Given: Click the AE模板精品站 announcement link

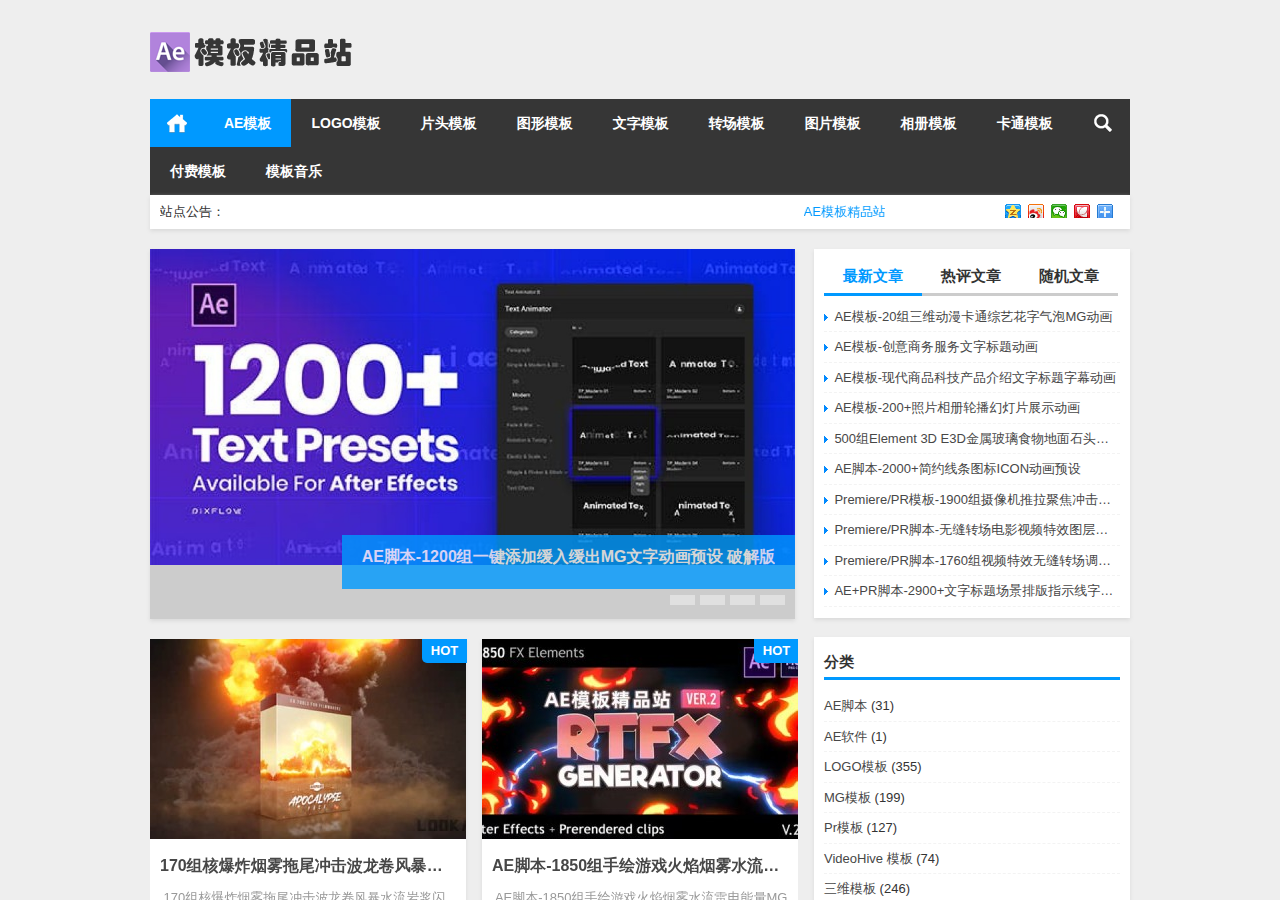Looking at the screenshot, I should tap(844, 212).
